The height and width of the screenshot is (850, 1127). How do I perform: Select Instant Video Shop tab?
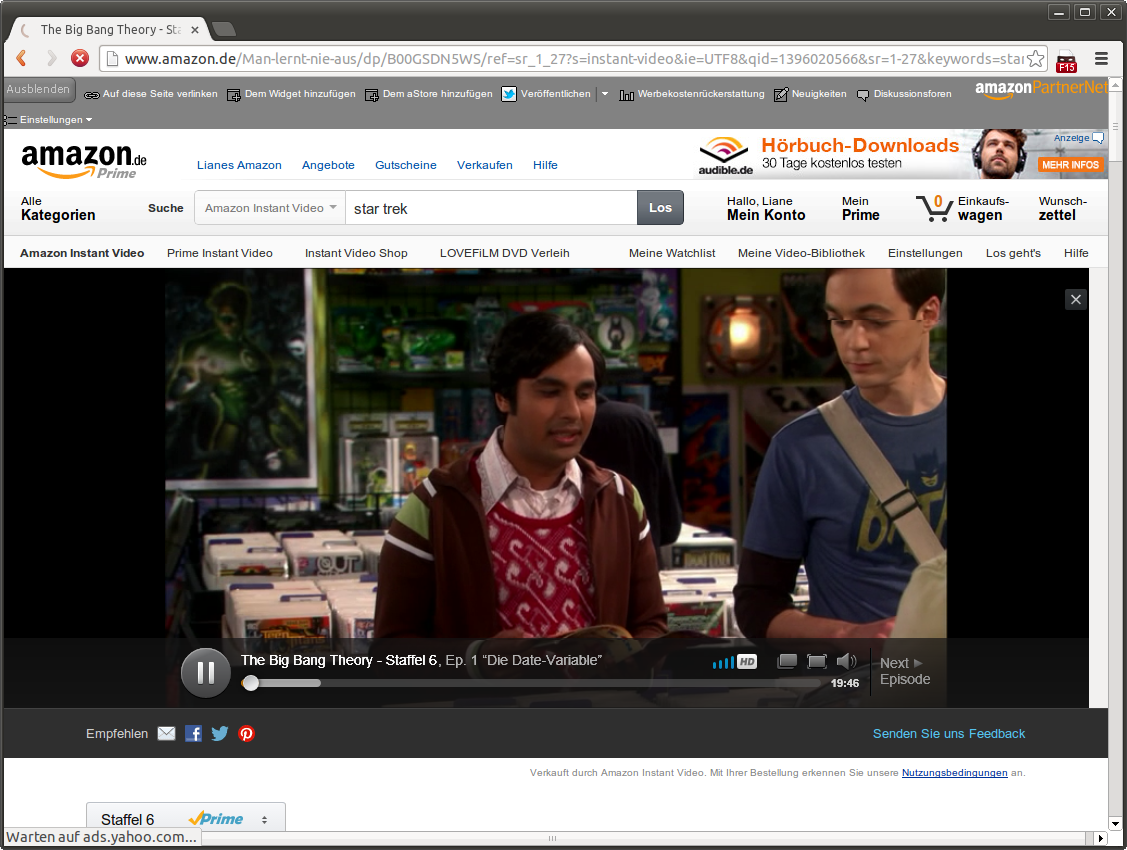tap(356, 253)
